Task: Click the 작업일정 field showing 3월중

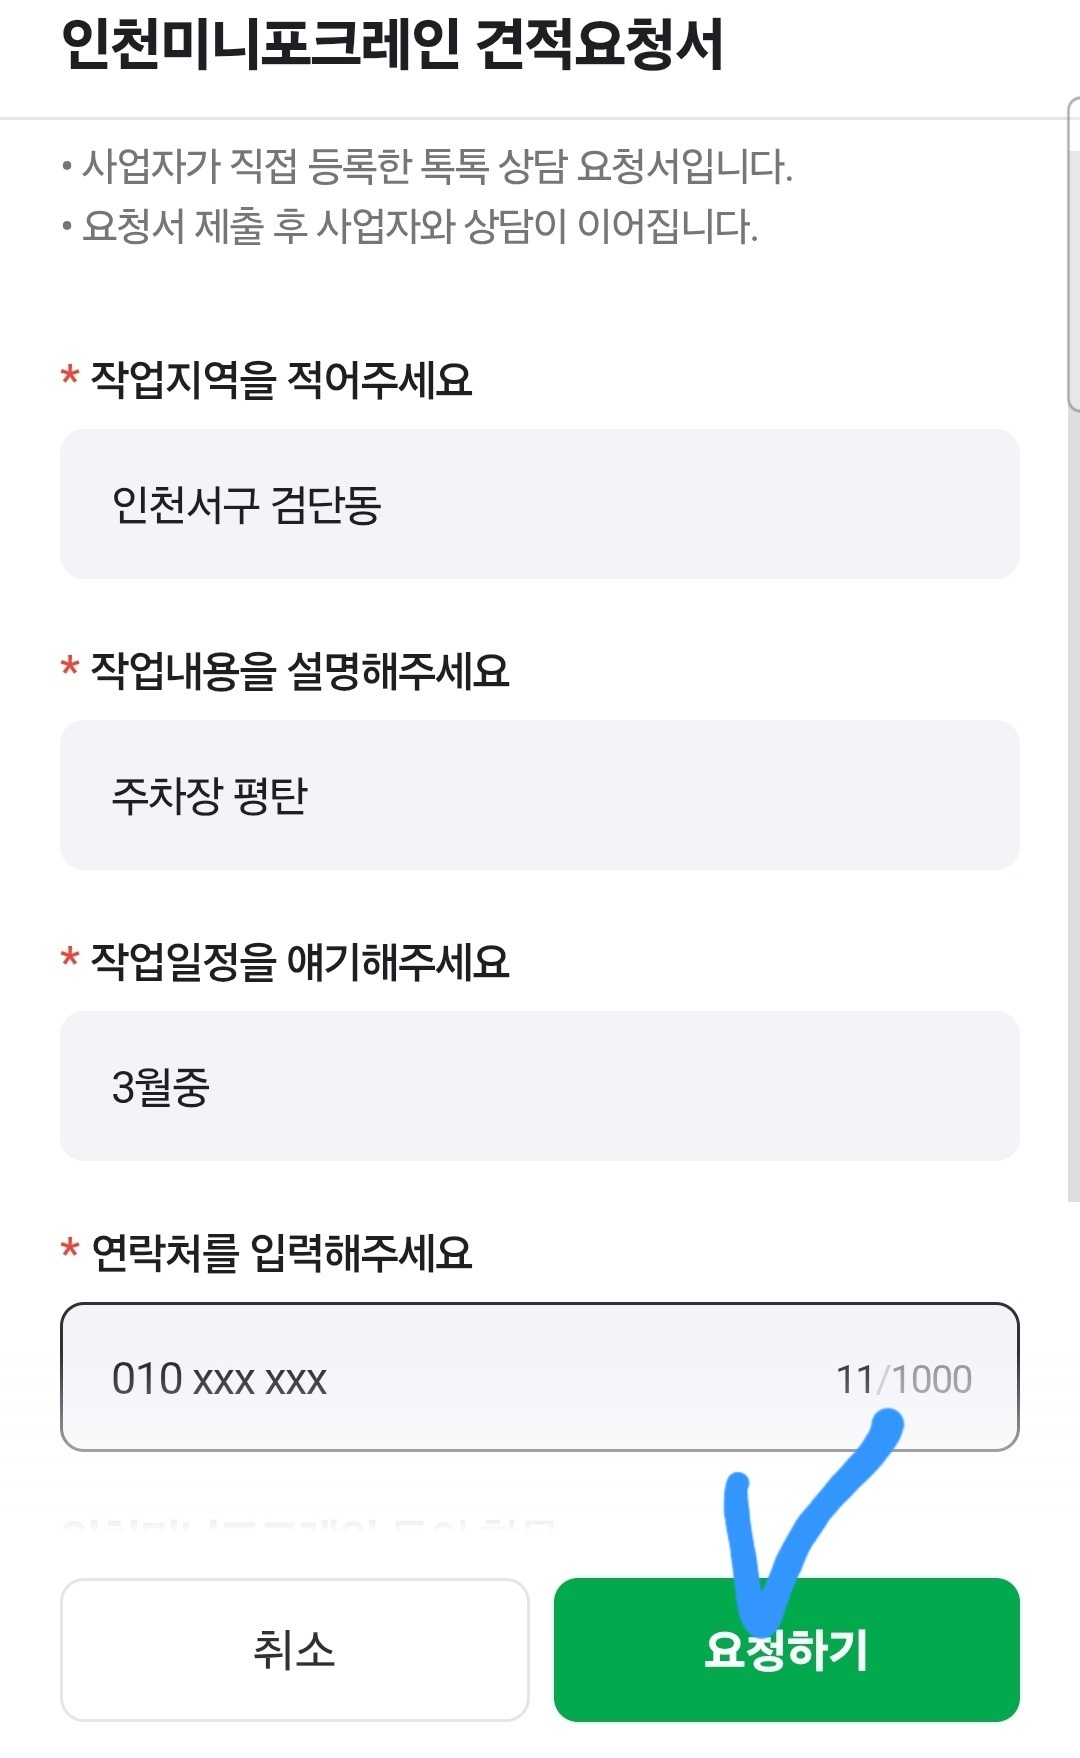Action: [540, 1086]
